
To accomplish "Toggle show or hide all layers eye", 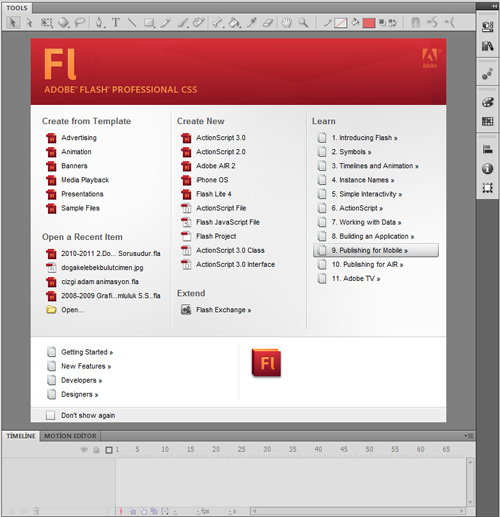I will 84,450.
